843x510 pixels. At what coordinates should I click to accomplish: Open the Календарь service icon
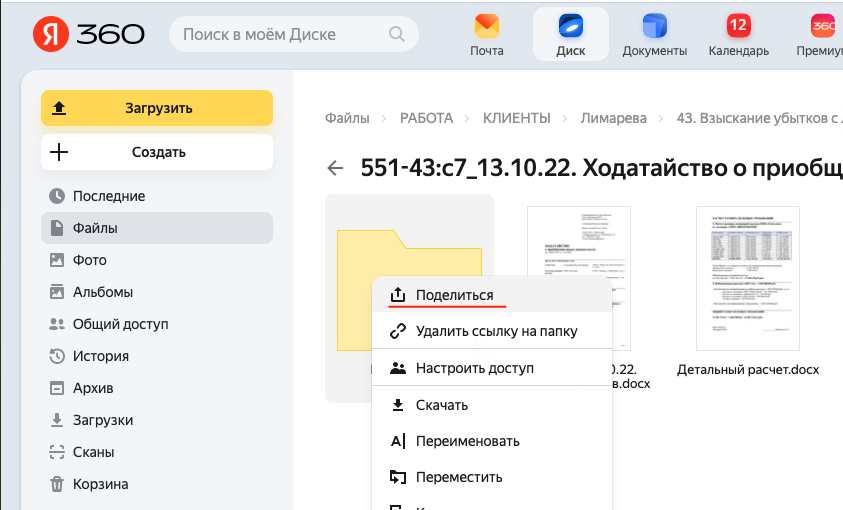click(x=738, y=25)
